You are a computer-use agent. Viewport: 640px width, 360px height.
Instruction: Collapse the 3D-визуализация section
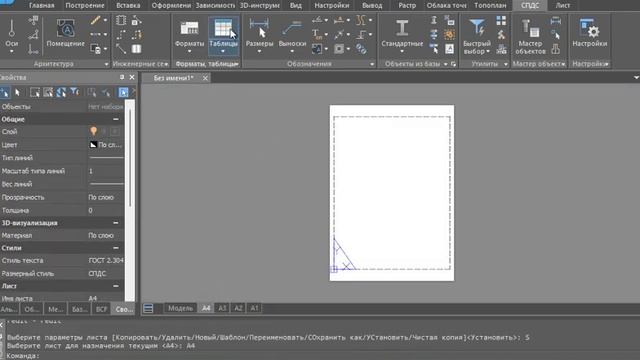click(x=116, y=223)
